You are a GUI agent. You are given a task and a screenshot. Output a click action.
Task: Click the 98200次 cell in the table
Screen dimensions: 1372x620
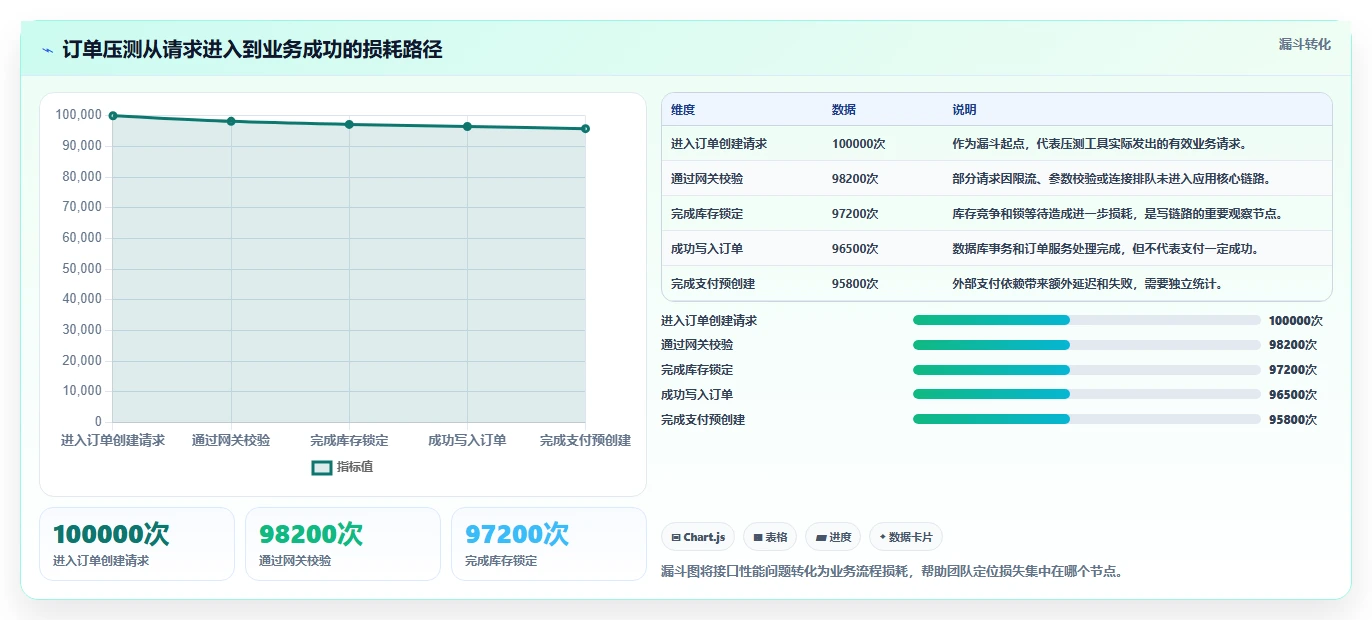(855, 179)
